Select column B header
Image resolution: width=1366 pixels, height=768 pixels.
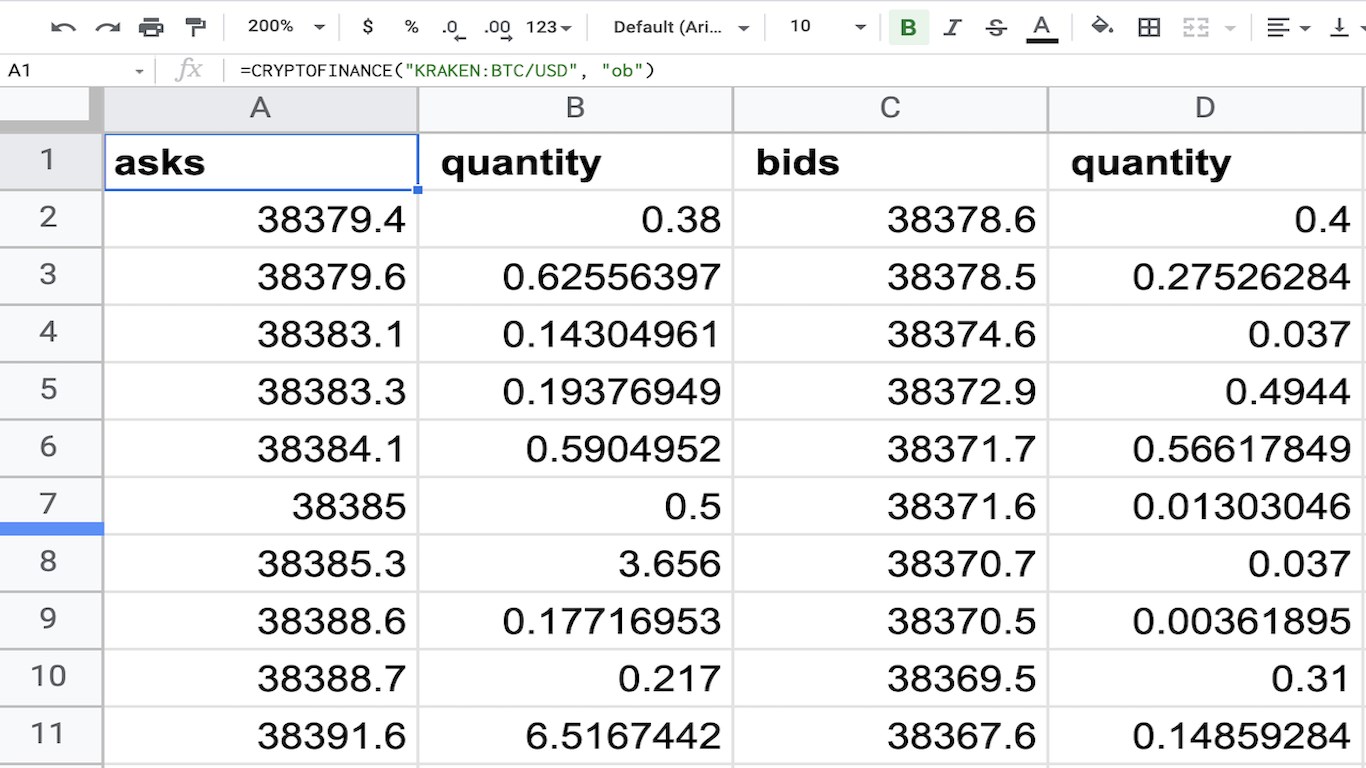tap(575, 108)
